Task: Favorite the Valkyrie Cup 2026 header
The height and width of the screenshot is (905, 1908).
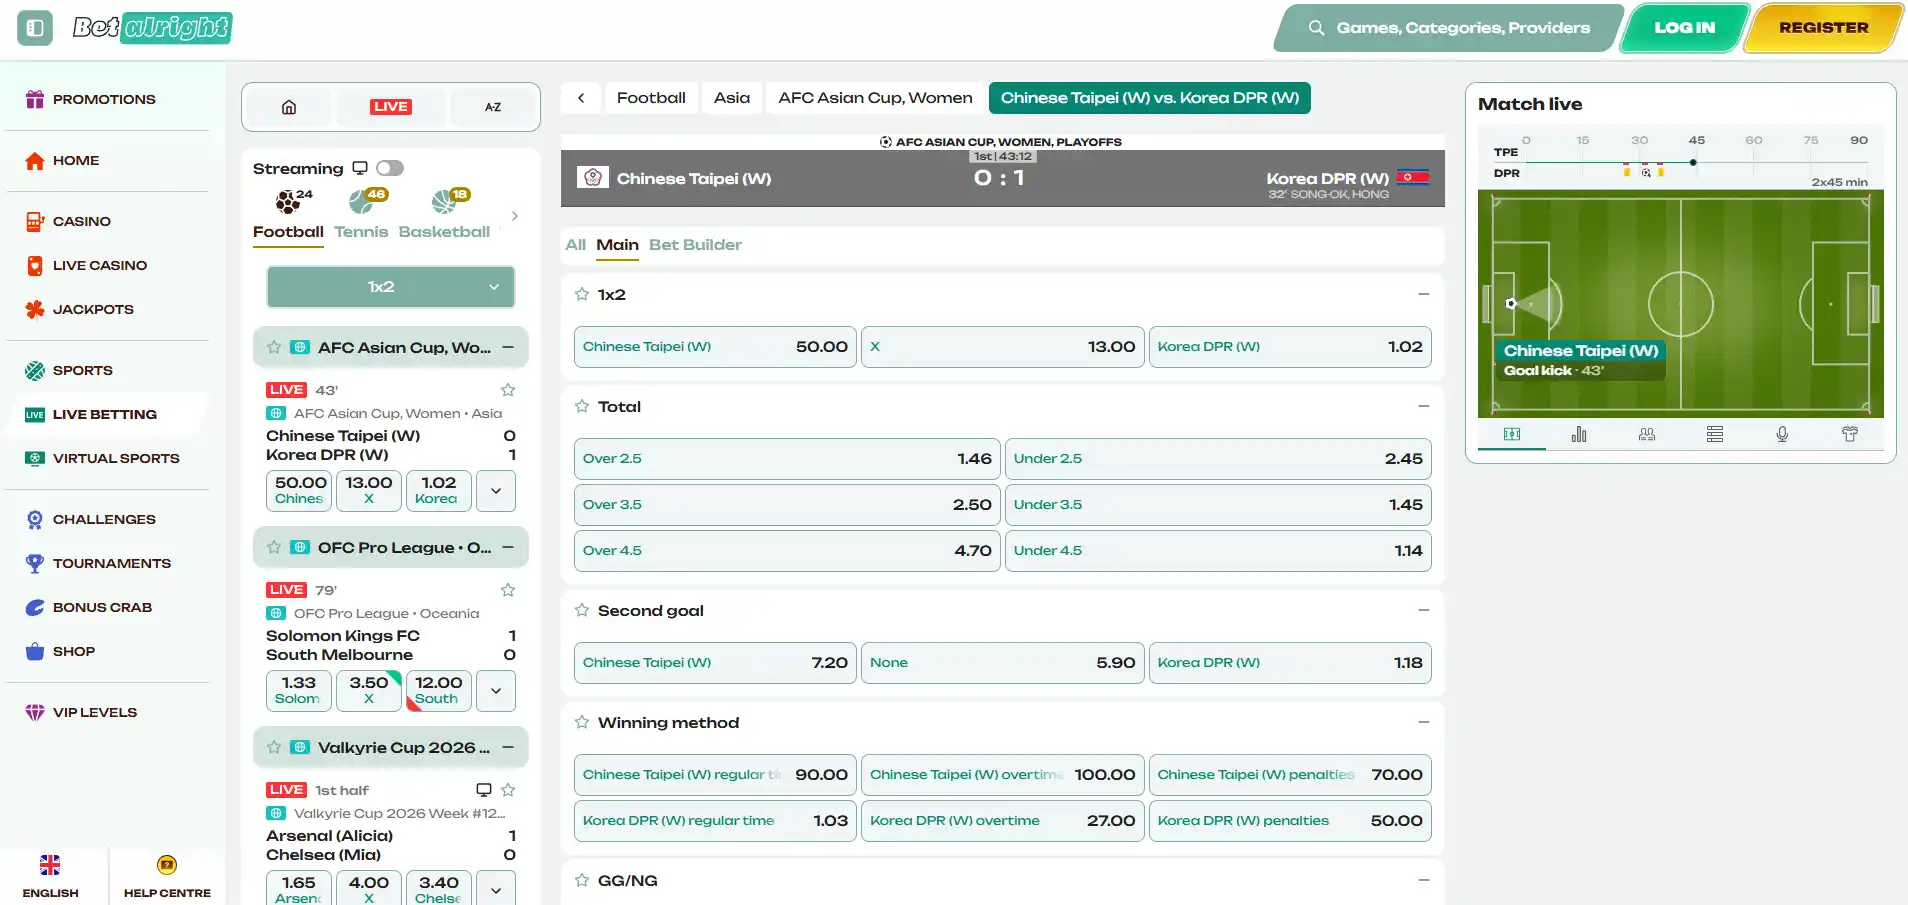Action: point(274,747)
